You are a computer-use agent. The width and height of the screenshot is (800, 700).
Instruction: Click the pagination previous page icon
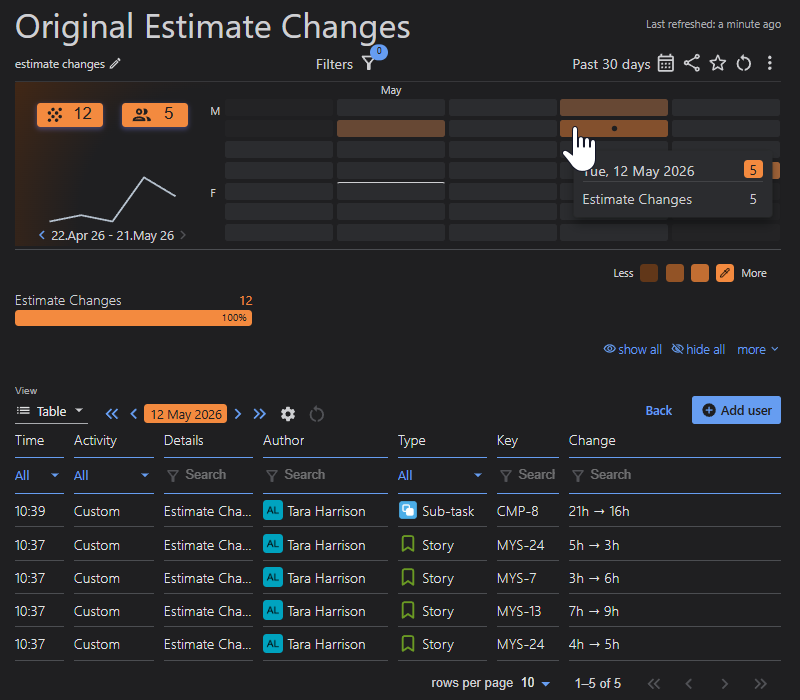point(689,683)
